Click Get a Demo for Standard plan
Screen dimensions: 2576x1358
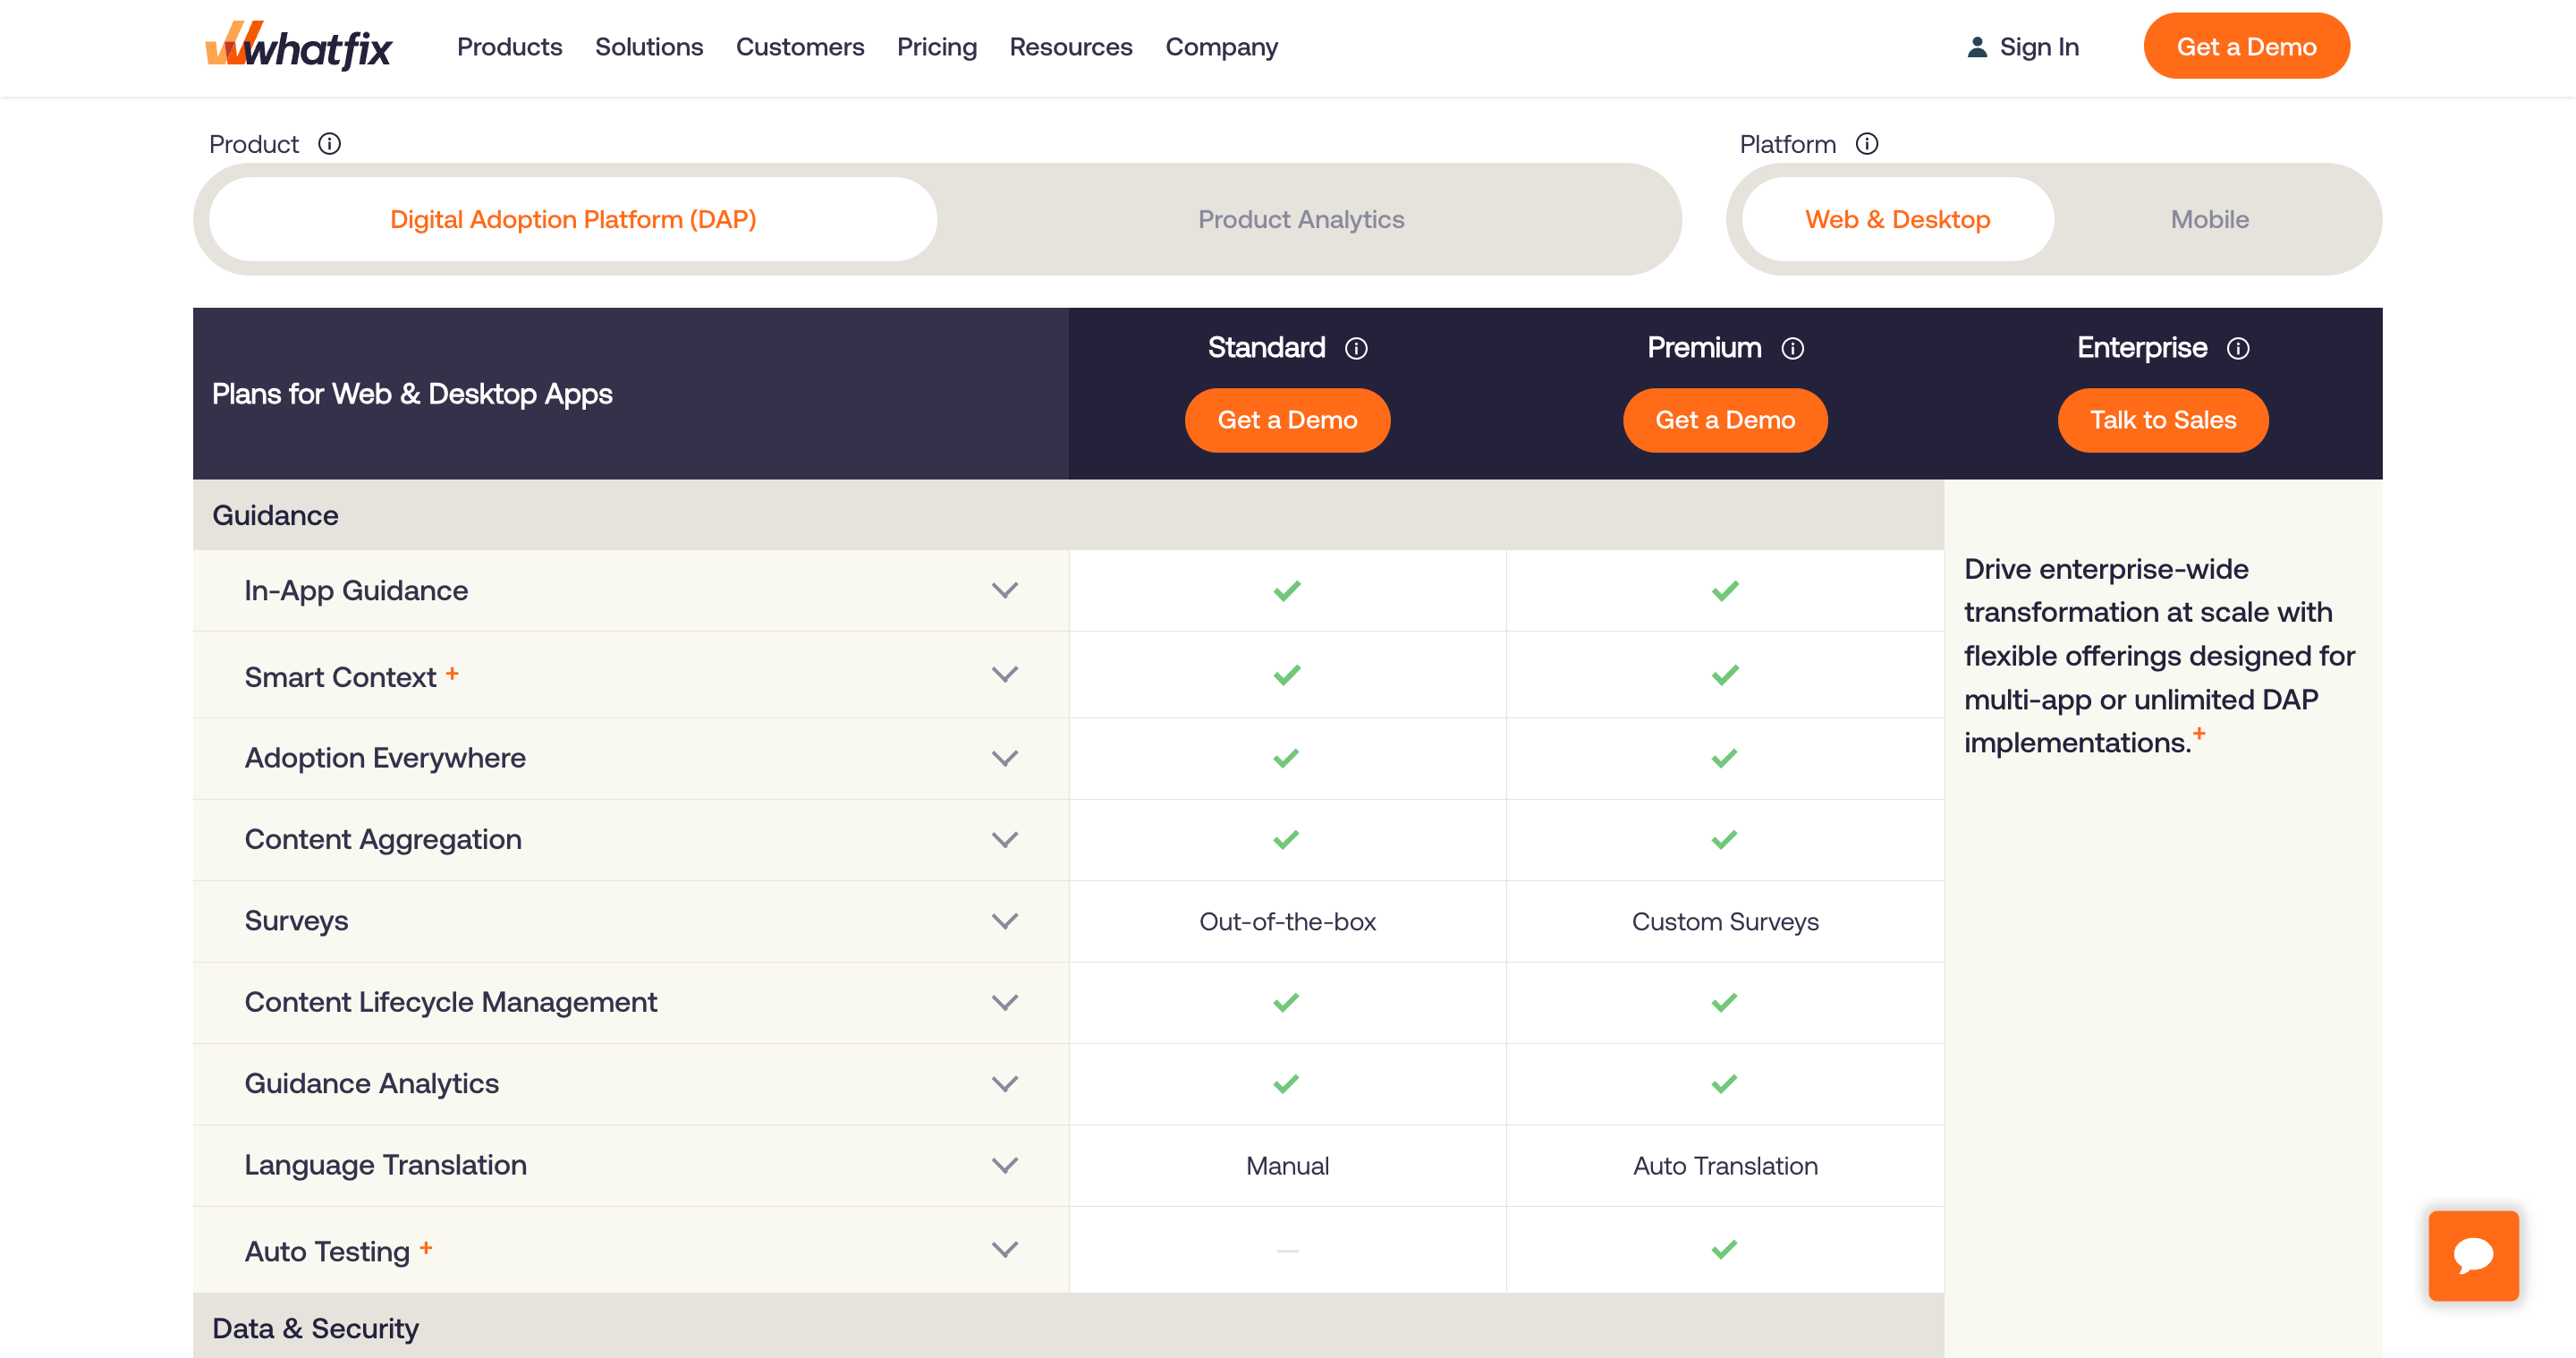point(1286,420)
